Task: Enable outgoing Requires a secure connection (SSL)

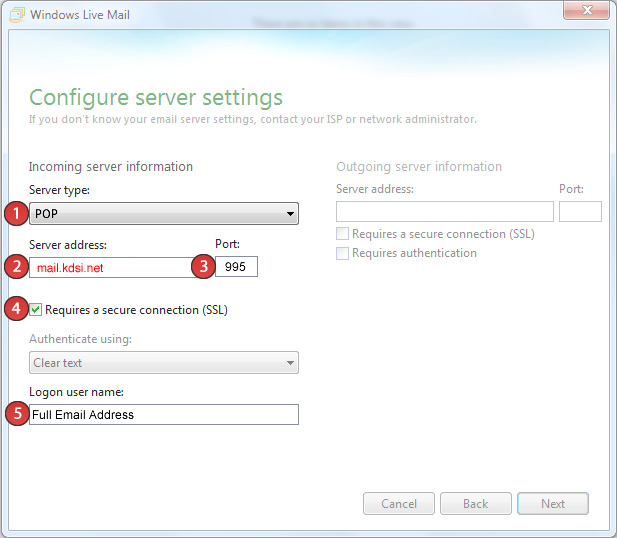Action: pyautogui.click(x=342, y=233)
